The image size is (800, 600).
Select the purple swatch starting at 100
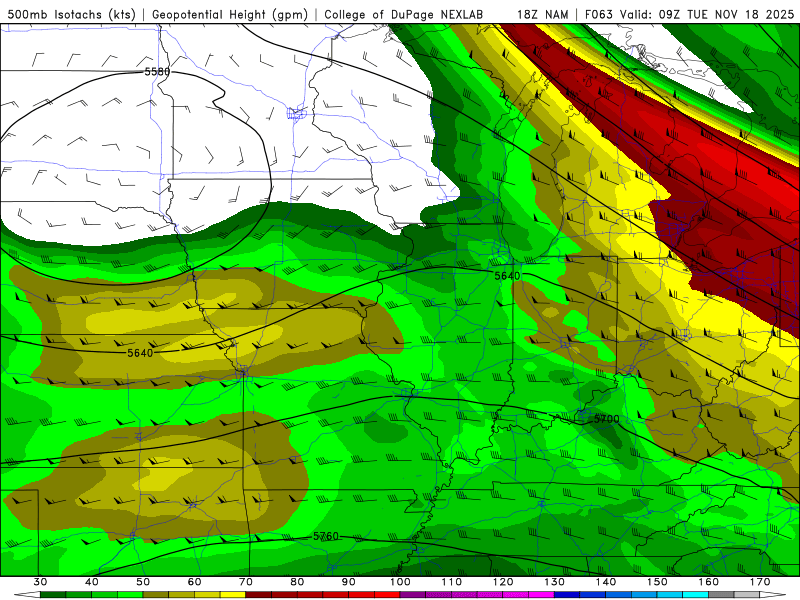pyautogui.click(x=413, y=595)
